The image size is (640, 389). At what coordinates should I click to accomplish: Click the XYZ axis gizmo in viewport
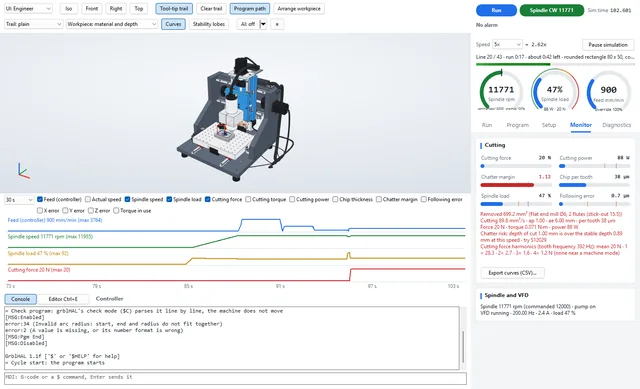(23, 170)
